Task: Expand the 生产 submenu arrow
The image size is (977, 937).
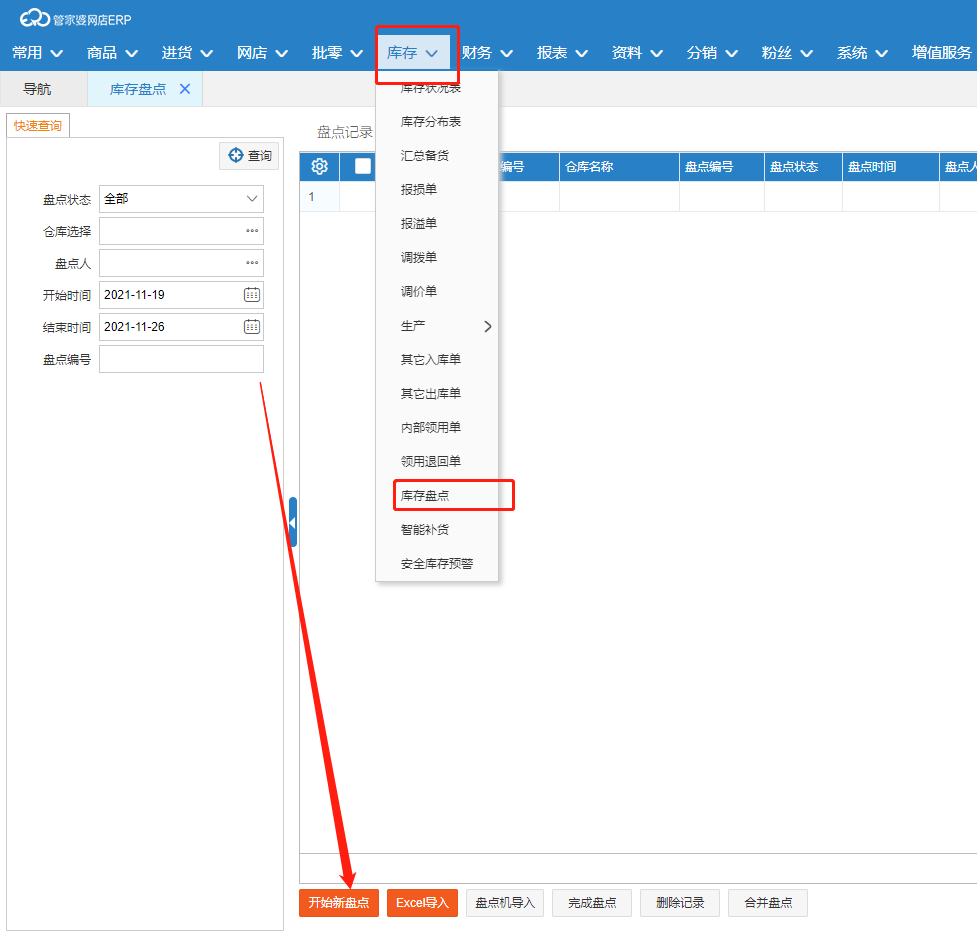Action: click(x=488, y=326)
